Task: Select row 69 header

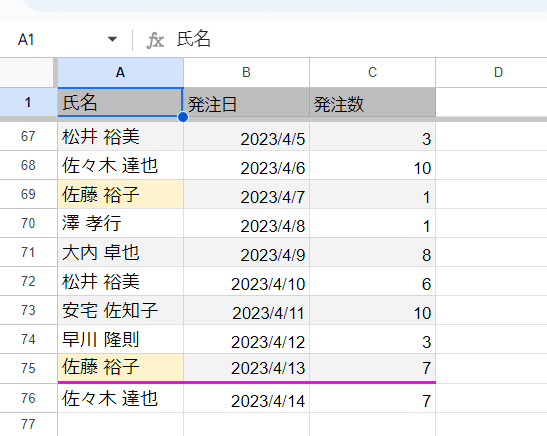Action: click(28, 194)
